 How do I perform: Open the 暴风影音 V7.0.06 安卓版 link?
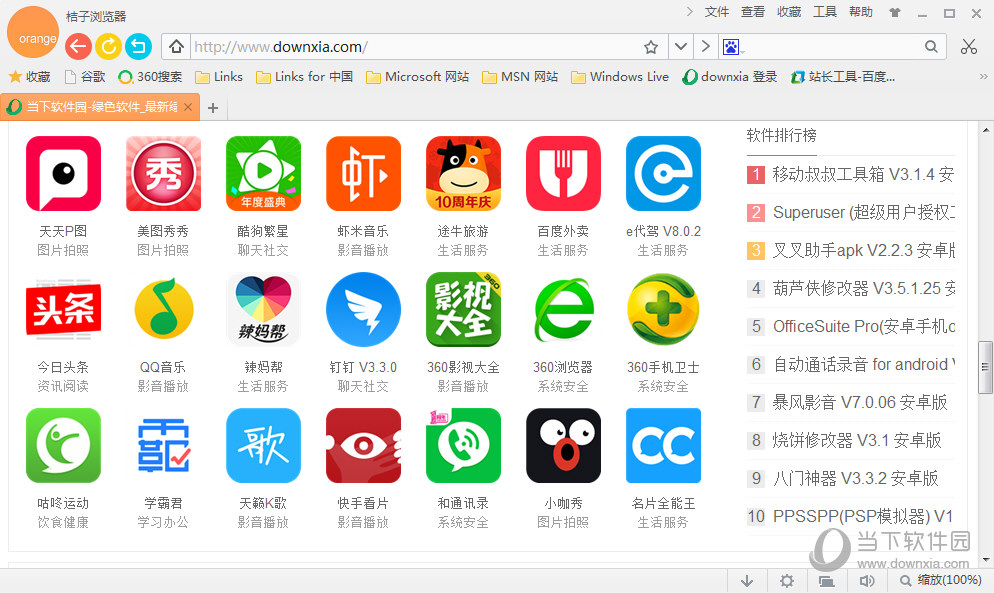[x=859, y=402]
